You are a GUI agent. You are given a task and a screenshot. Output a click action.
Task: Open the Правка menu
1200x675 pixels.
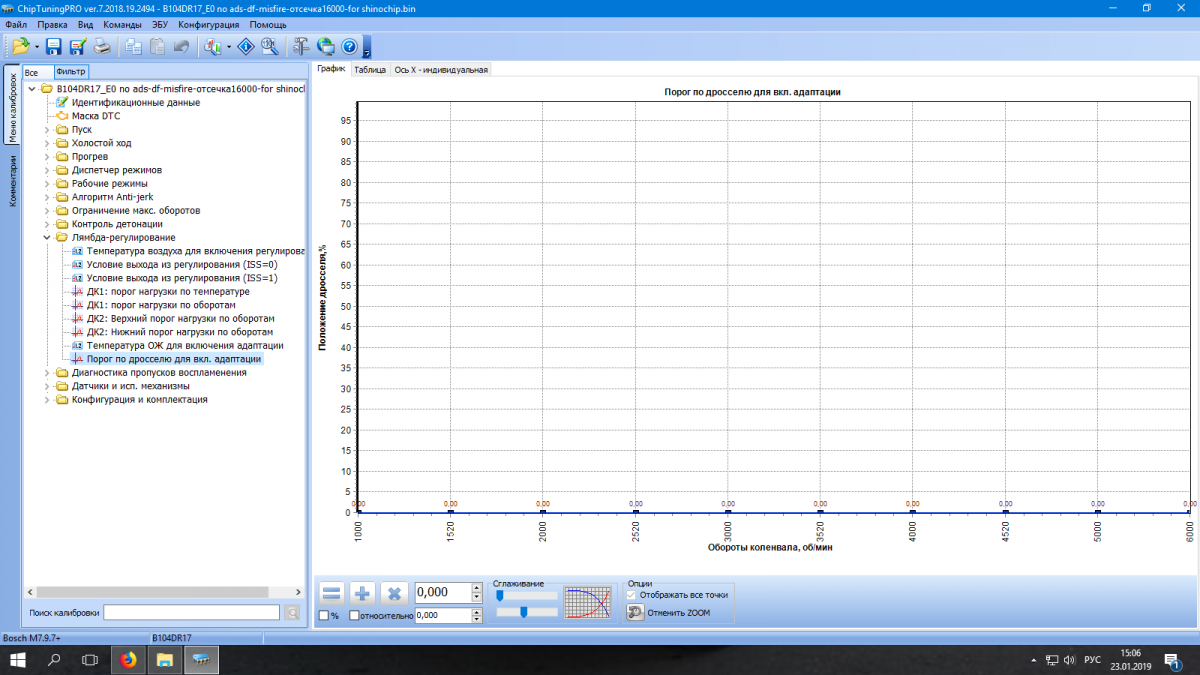pyautogui.click(x=52, y=23)
